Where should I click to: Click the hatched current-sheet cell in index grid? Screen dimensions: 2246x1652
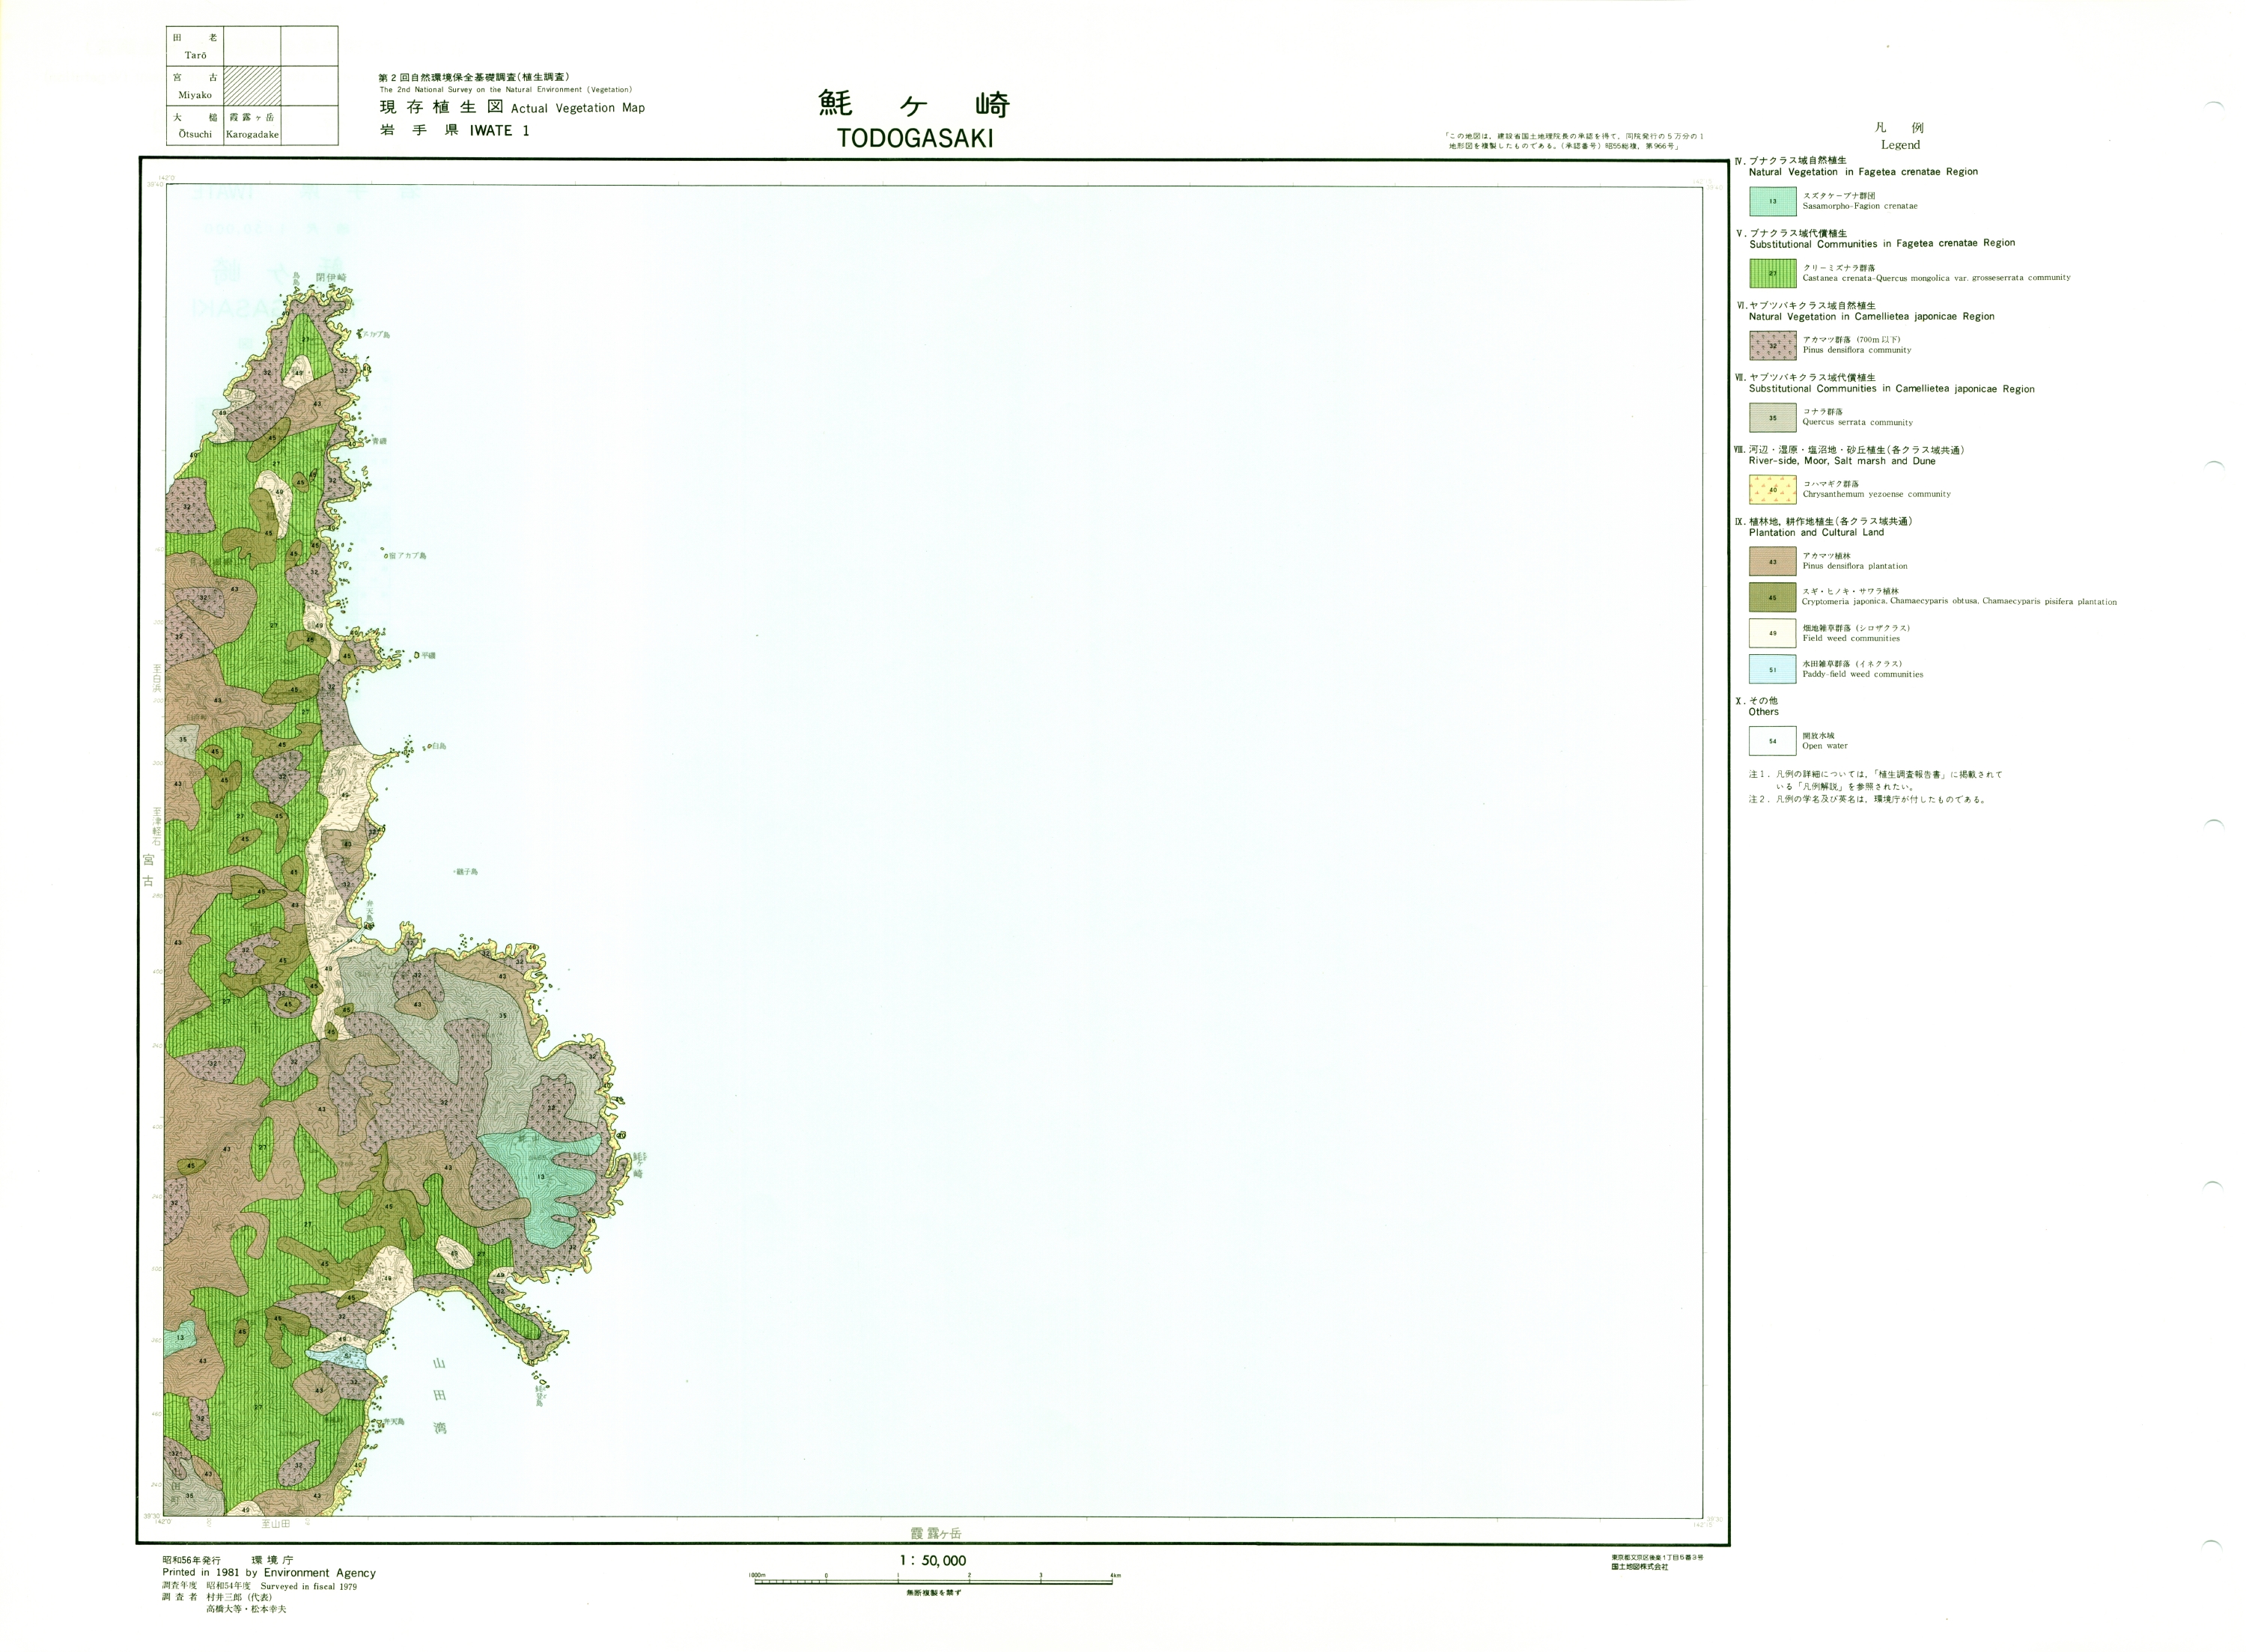pyautogui.click(x=252, y=86)
